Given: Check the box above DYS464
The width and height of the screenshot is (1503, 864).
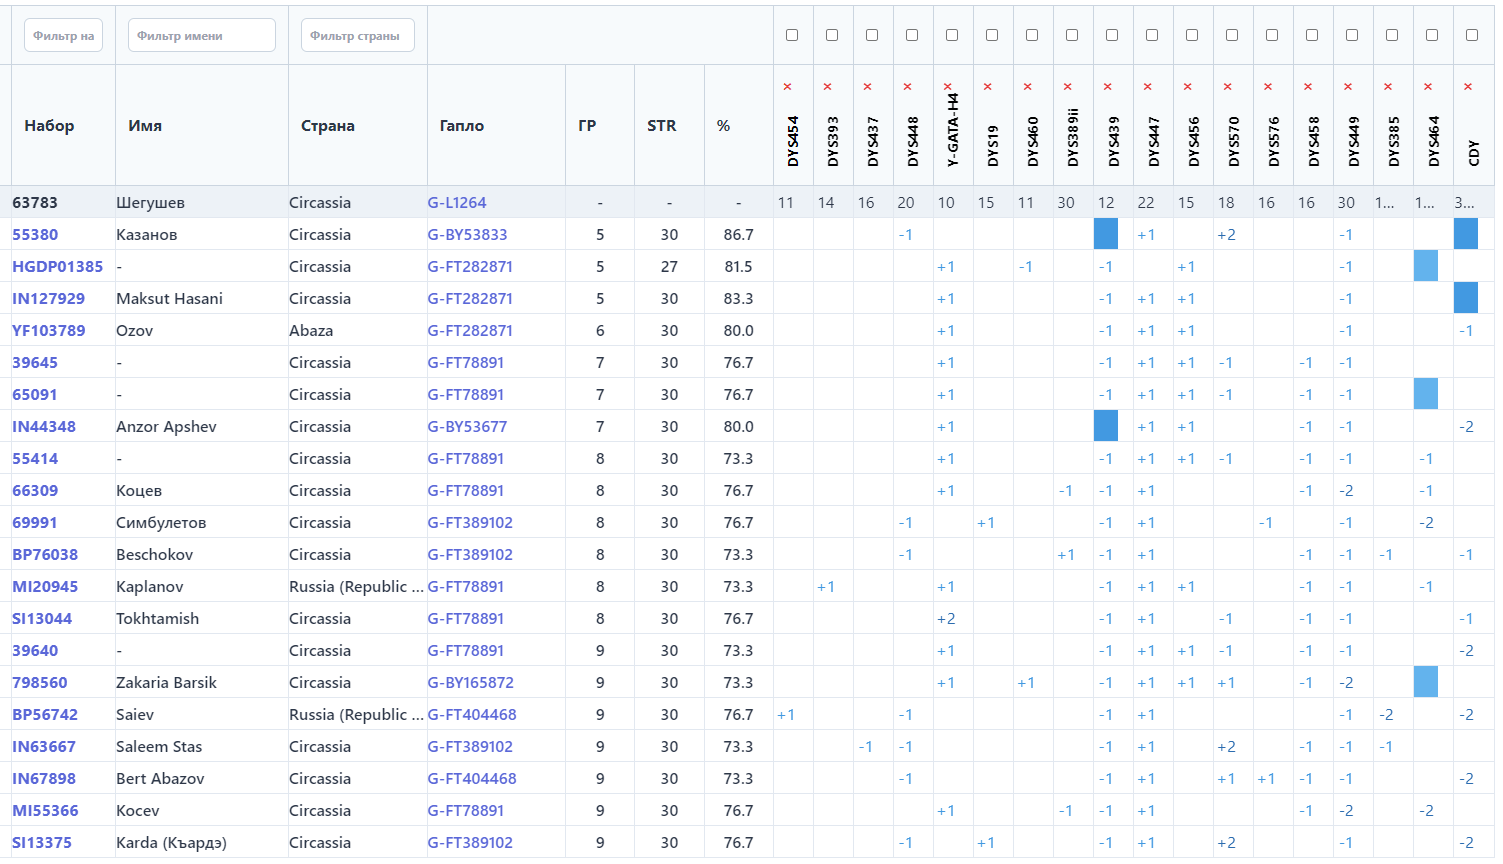Looking at the screenshot, I should pyautogui.click(x=1432, y=35).
